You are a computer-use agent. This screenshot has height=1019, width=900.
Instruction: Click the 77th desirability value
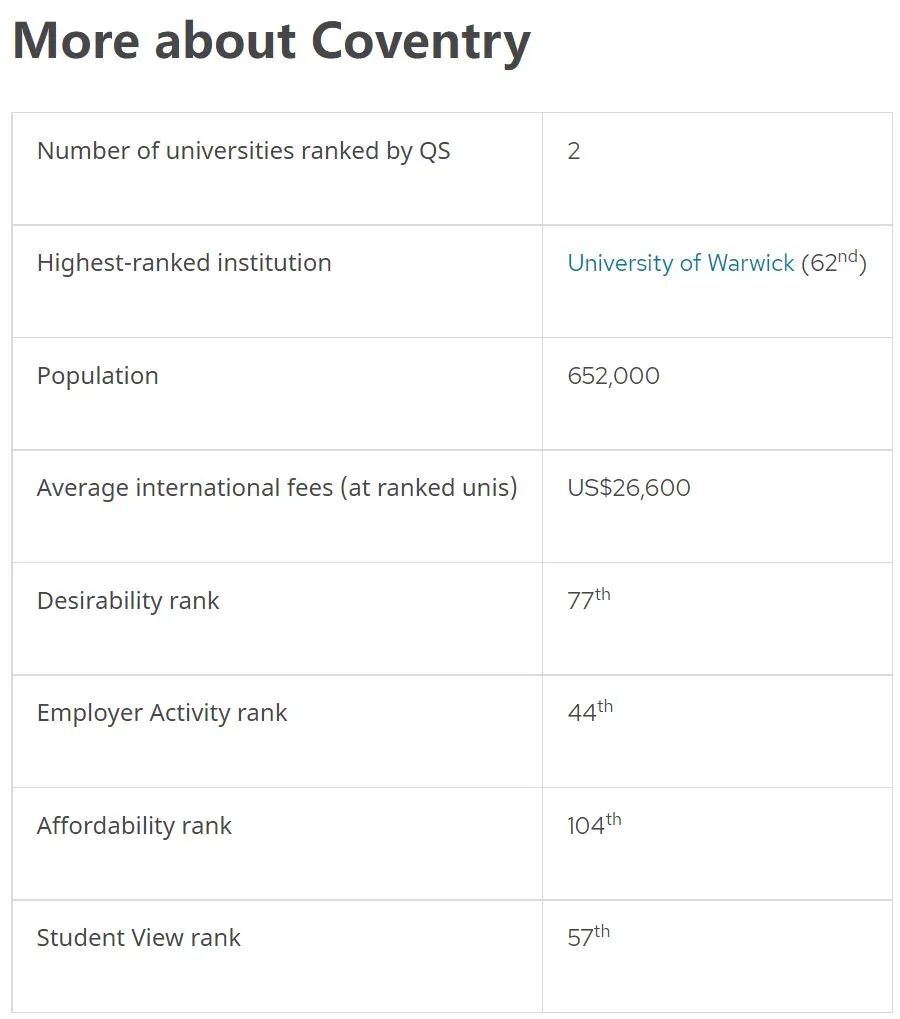tap(589, 599)
